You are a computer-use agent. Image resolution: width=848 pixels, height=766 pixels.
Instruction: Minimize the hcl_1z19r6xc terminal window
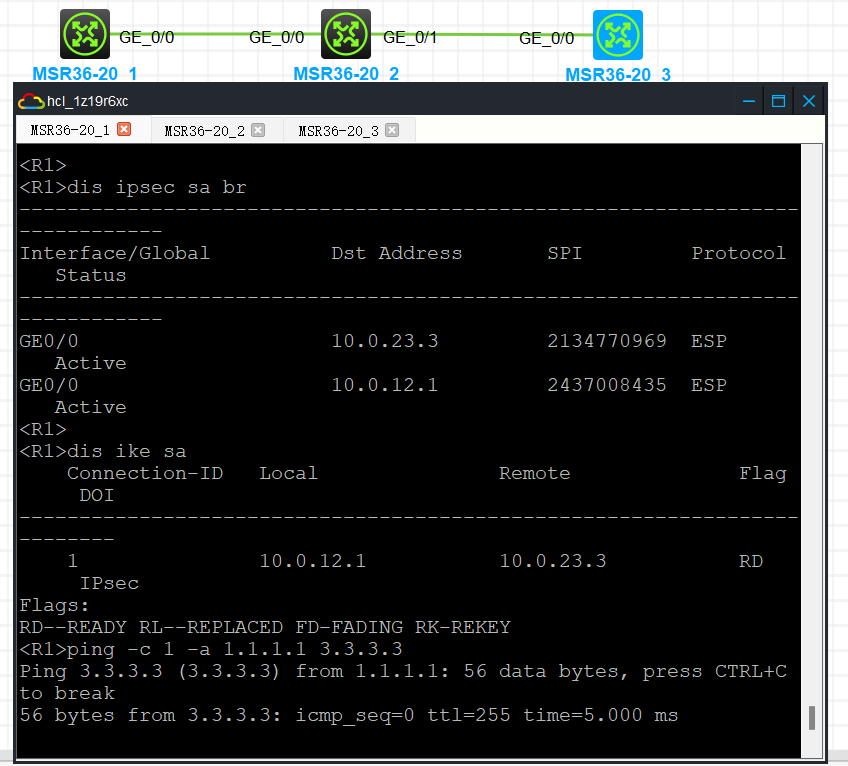[748, 101]
